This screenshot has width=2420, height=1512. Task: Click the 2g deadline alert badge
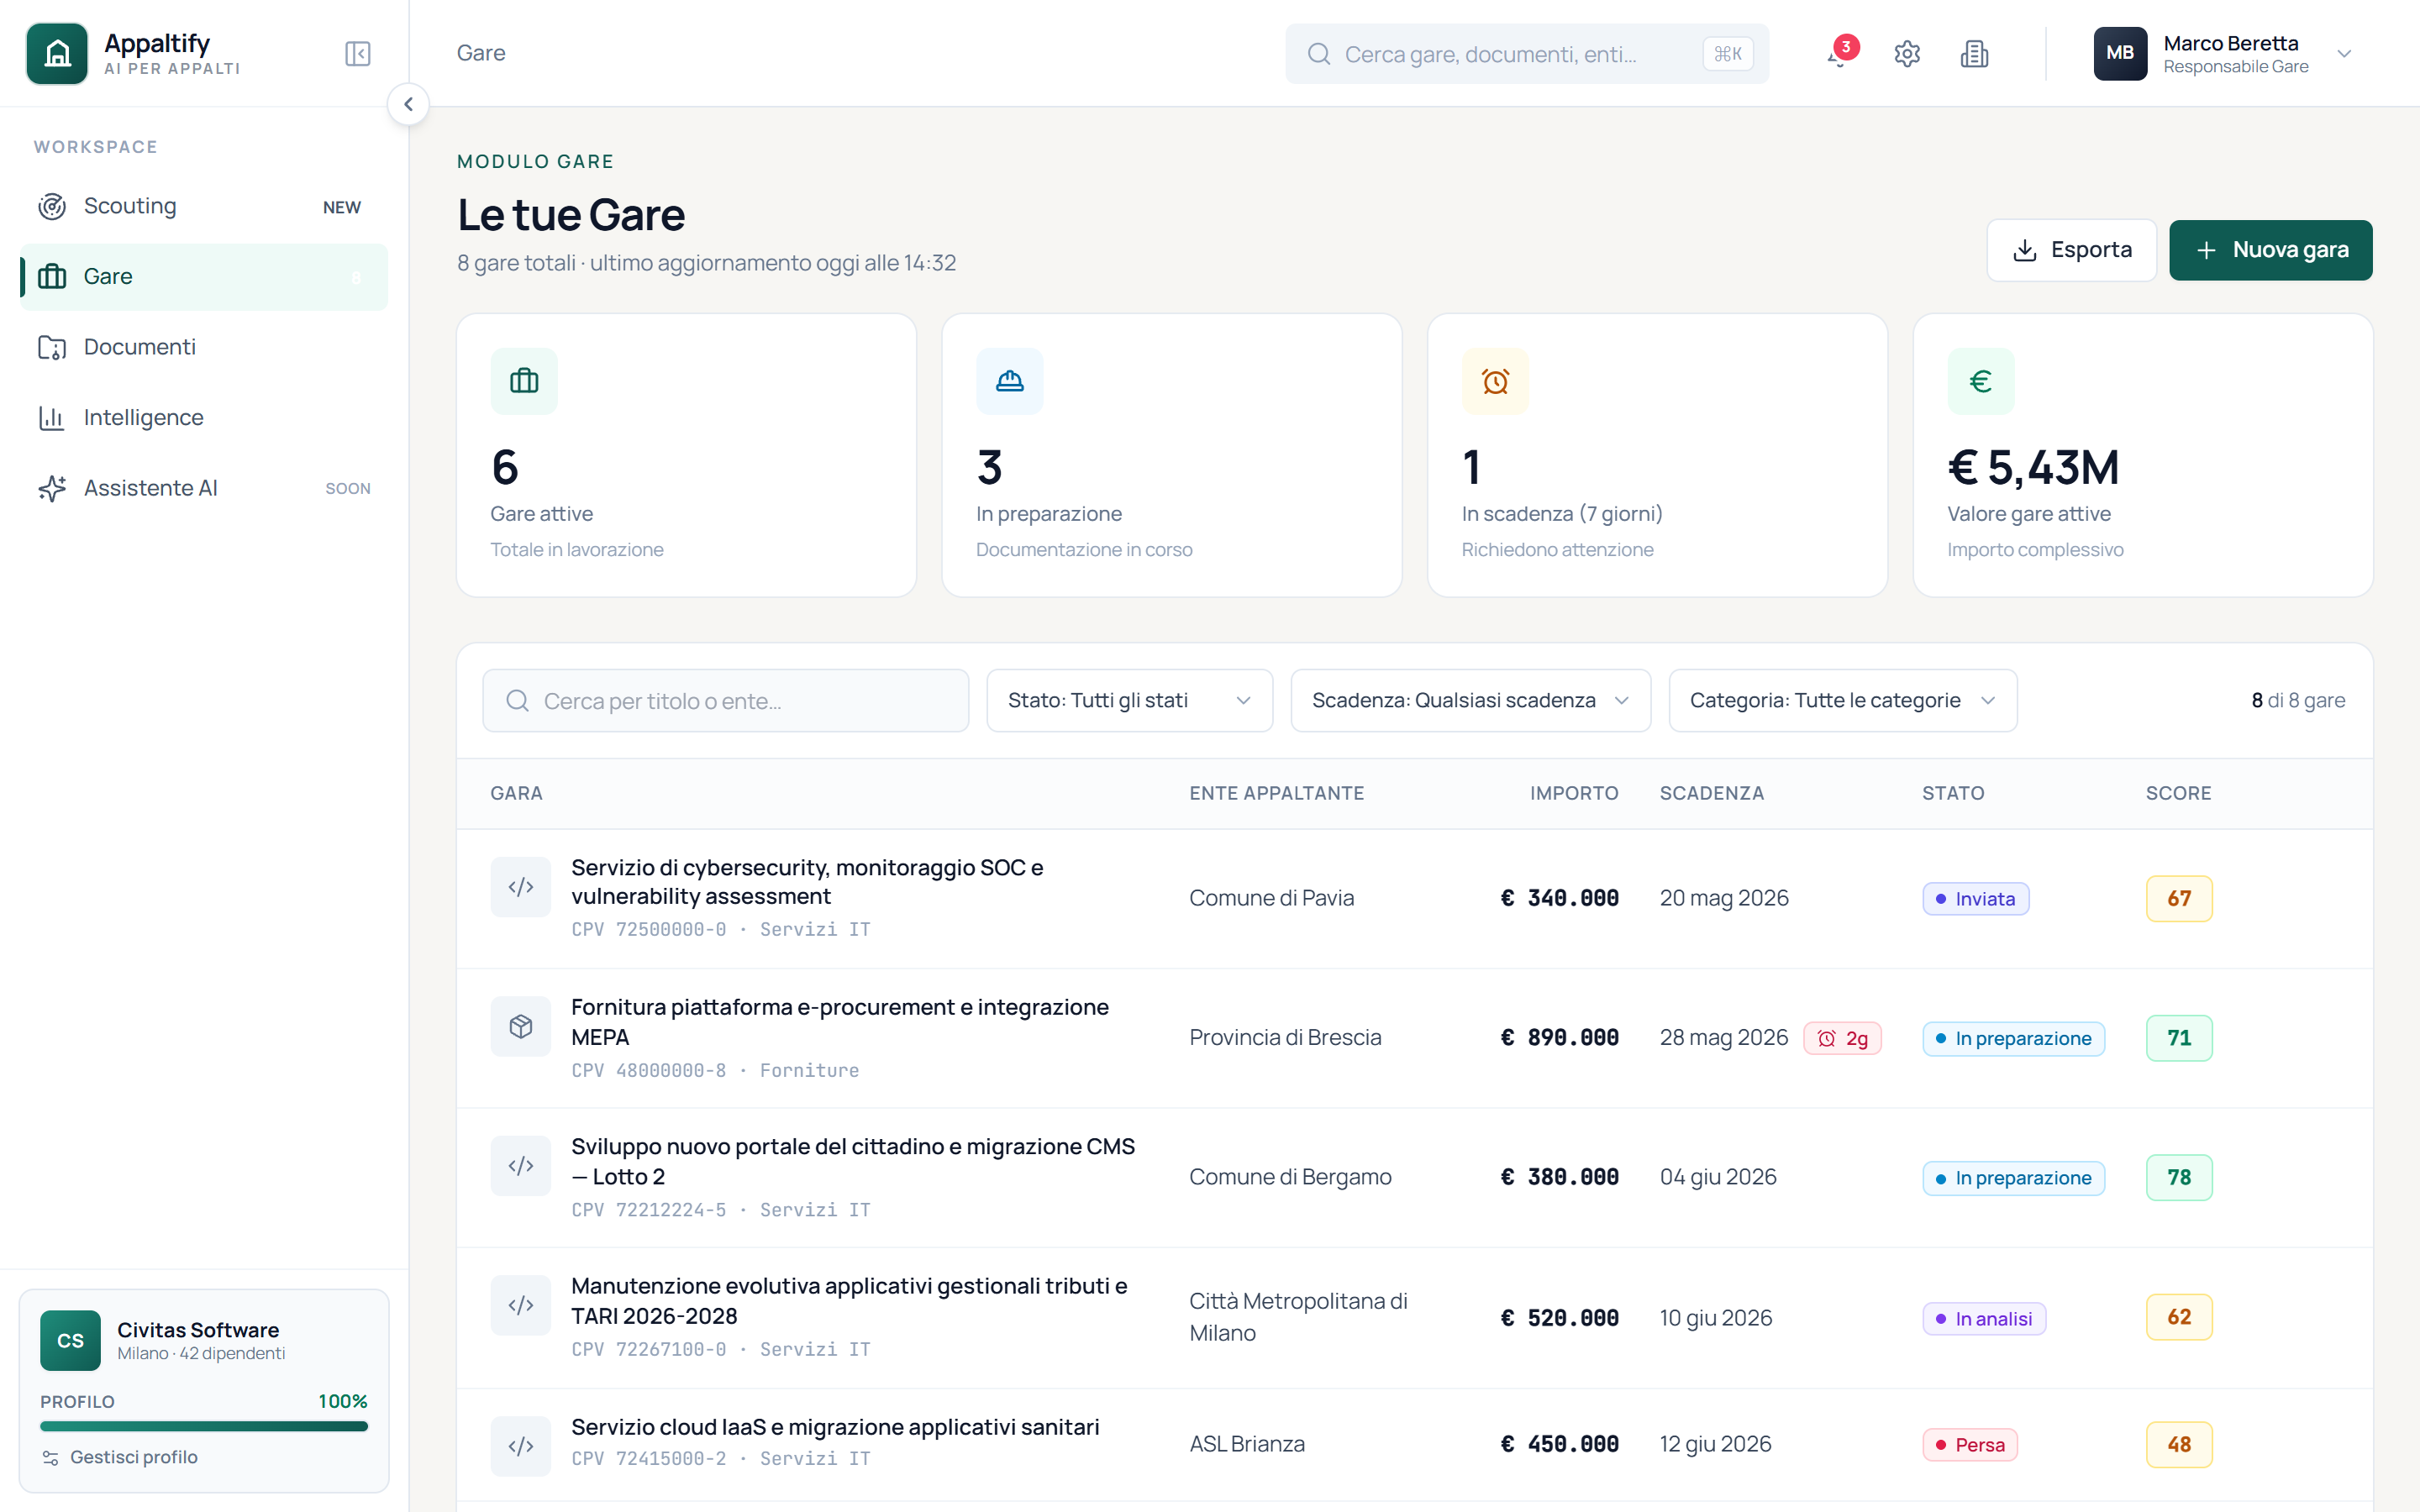click(x=1842, y=1039)
